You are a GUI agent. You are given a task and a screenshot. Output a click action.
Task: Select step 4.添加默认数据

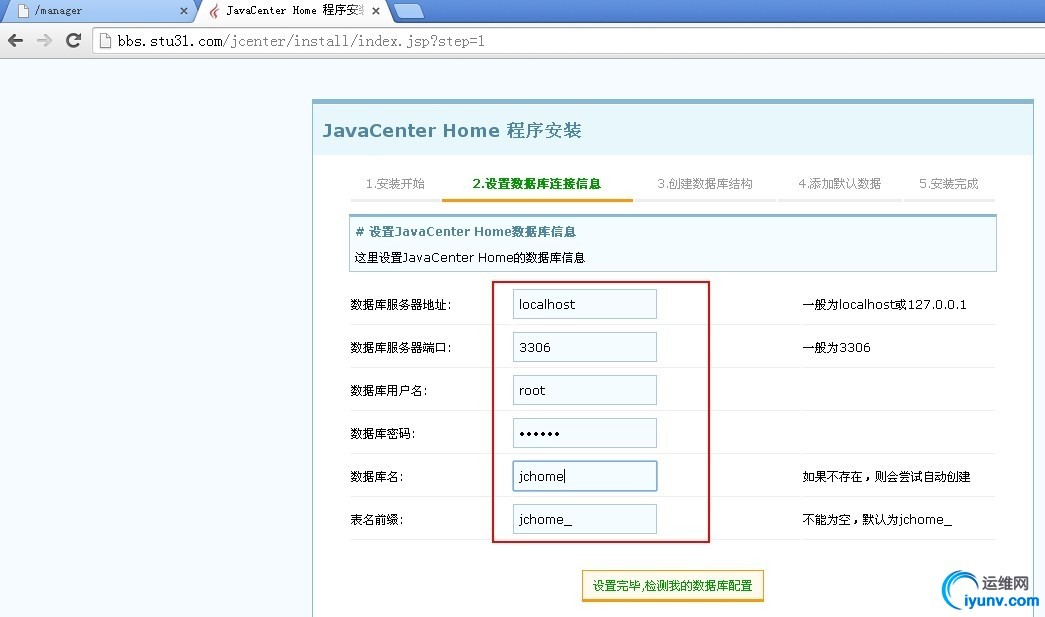840,184
